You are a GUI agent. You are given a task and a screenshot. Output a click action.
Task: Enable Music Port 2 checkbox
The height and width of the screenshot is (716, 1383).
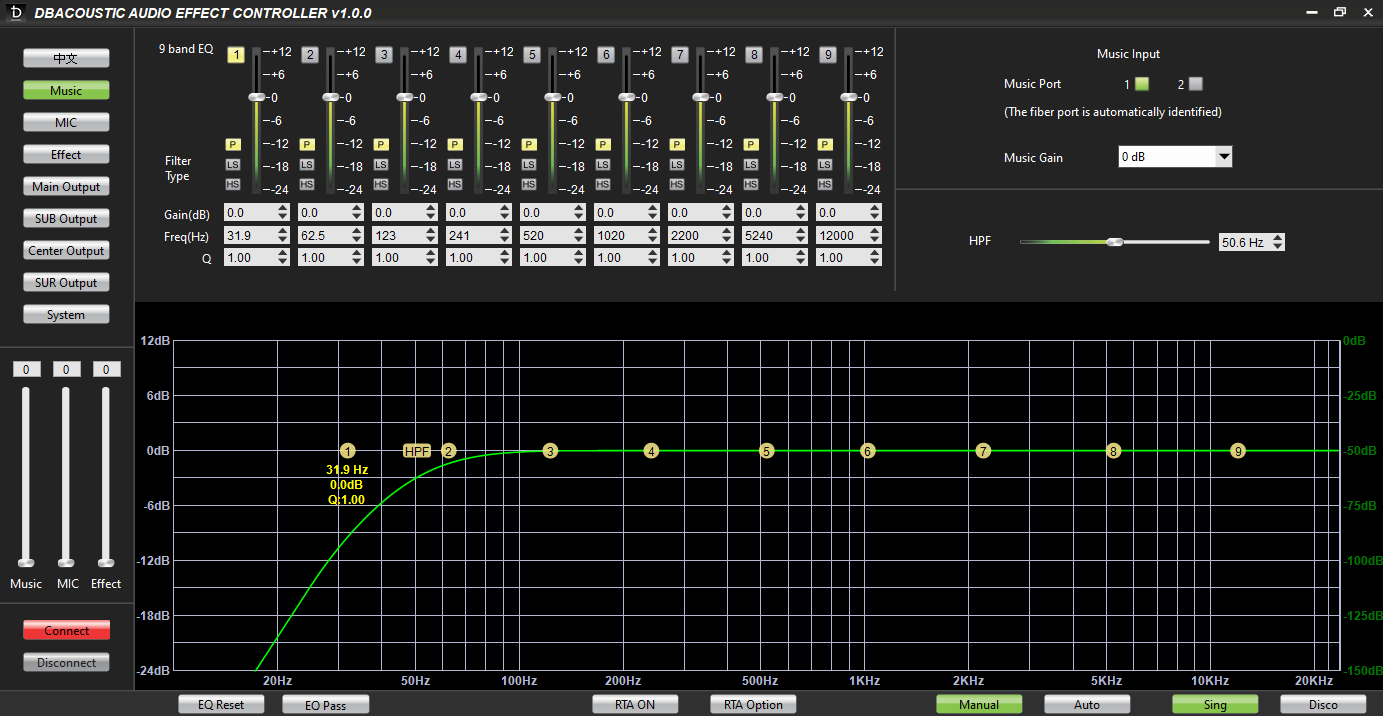1196,84
